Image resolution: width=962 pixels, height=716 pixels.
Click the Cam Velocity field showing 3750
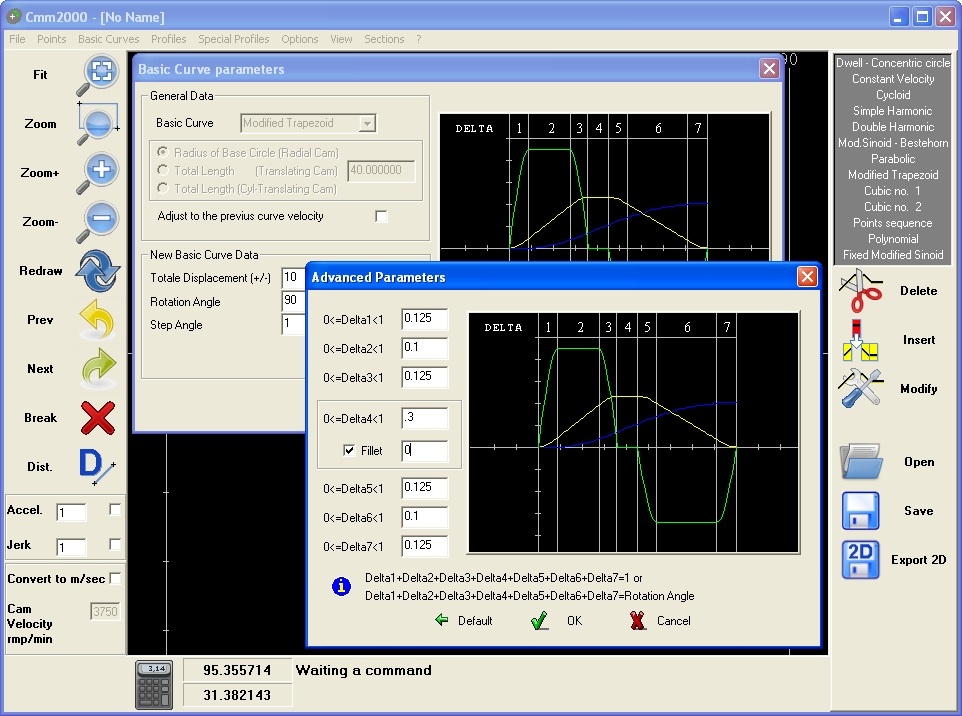105,611
